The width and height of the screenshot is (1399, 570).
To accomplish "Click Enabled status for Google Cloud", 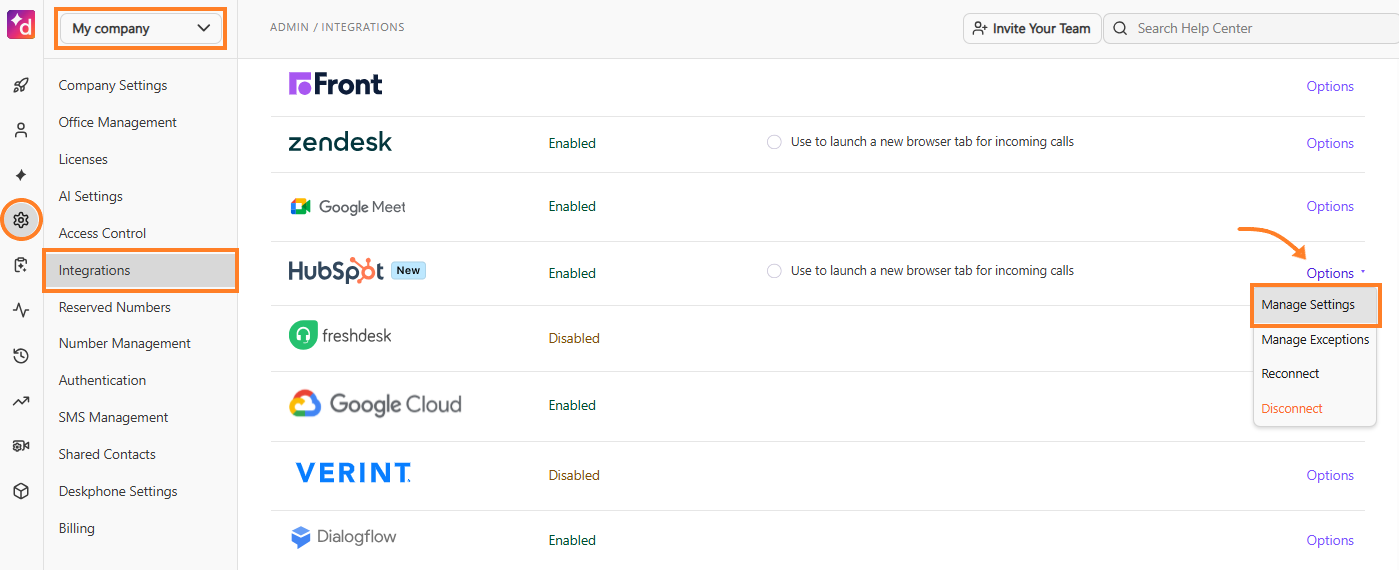I will point(572,405).
